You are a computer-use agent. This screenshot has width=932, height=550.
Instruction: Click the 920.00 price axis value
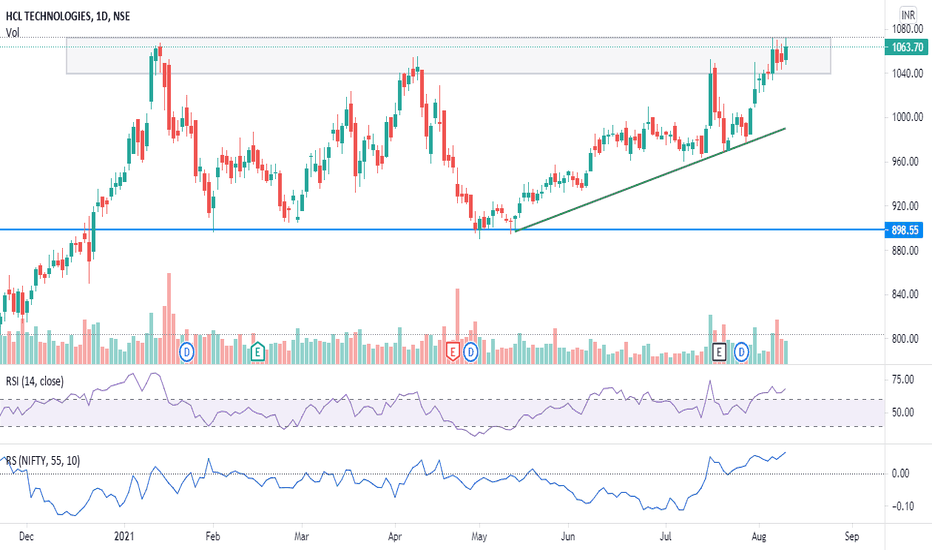[x=905, y=206]
